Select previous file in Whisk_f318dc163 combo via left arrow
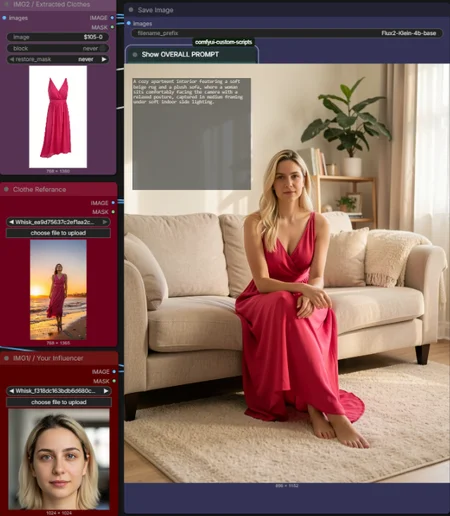The image size is (450, 516). (11, 391)
